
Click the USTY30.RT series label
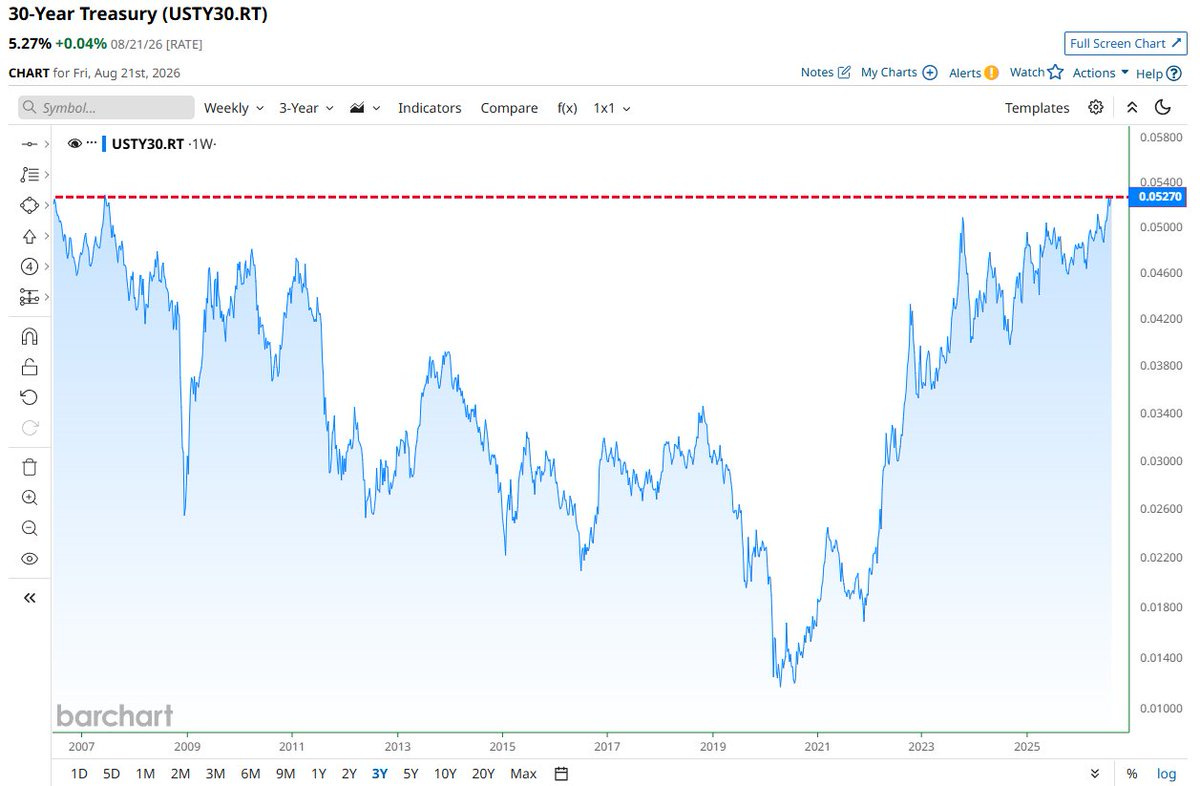(x=148, y=144)
